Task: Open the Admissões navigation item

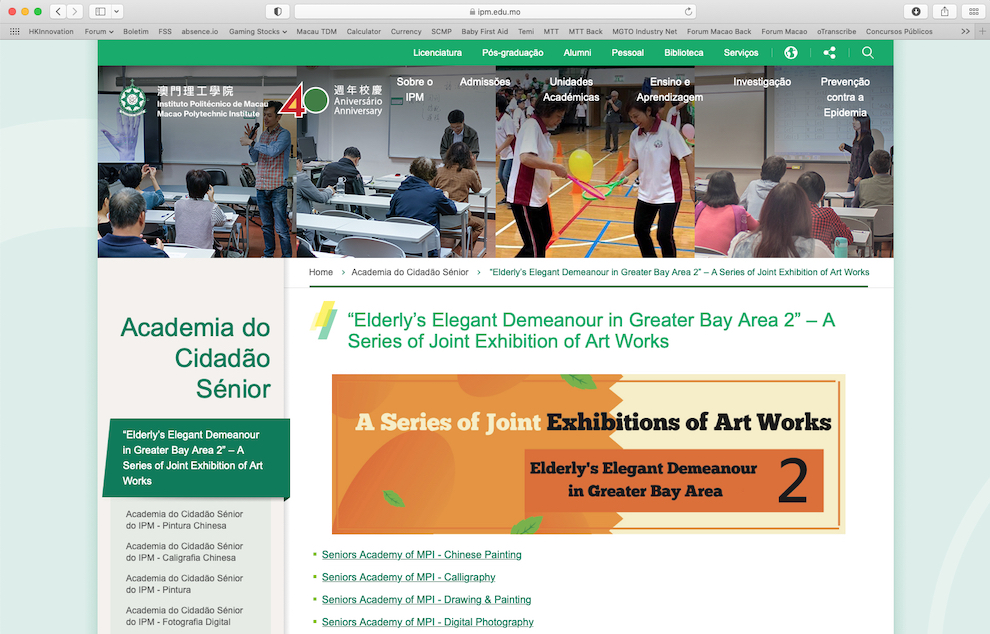Action: 485,82
